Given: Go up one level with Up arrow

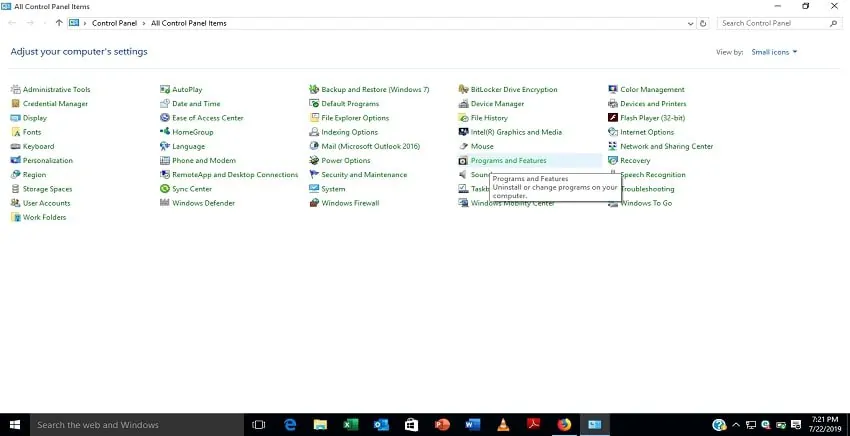Looking at the screenshot, I should 59,23.
